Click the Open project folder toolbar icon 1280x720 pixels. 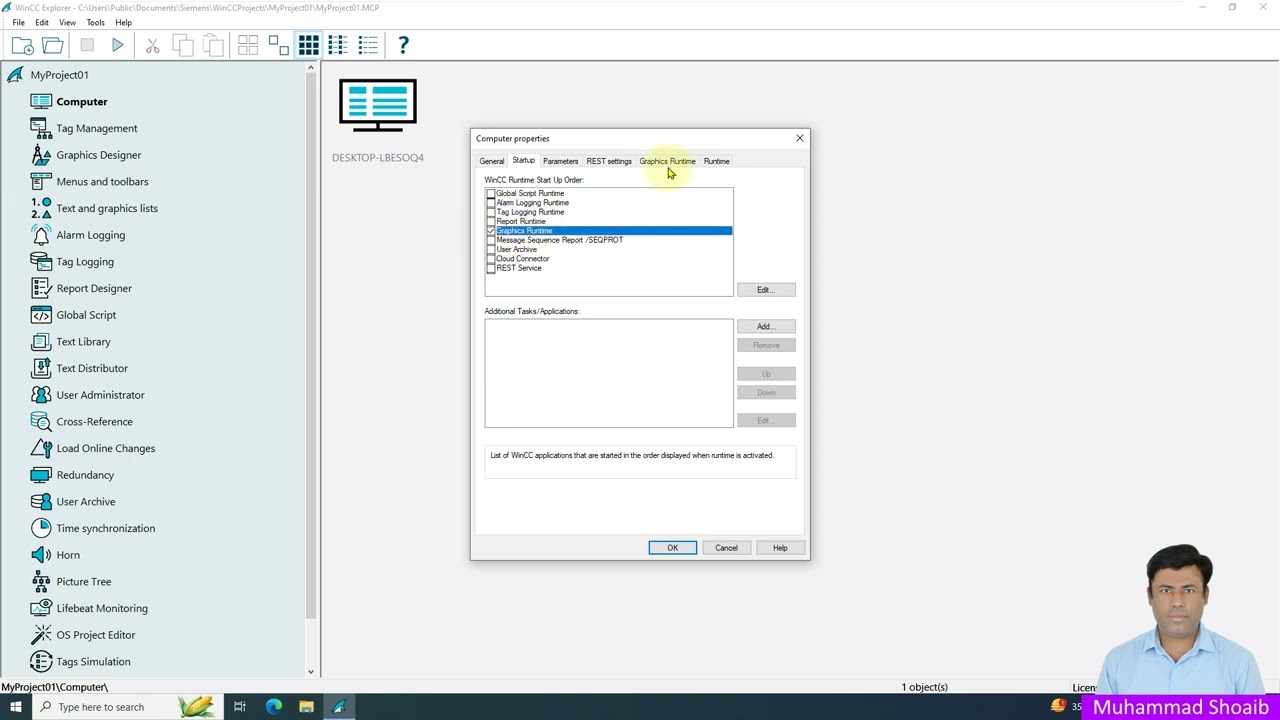(x=53, y=45)
